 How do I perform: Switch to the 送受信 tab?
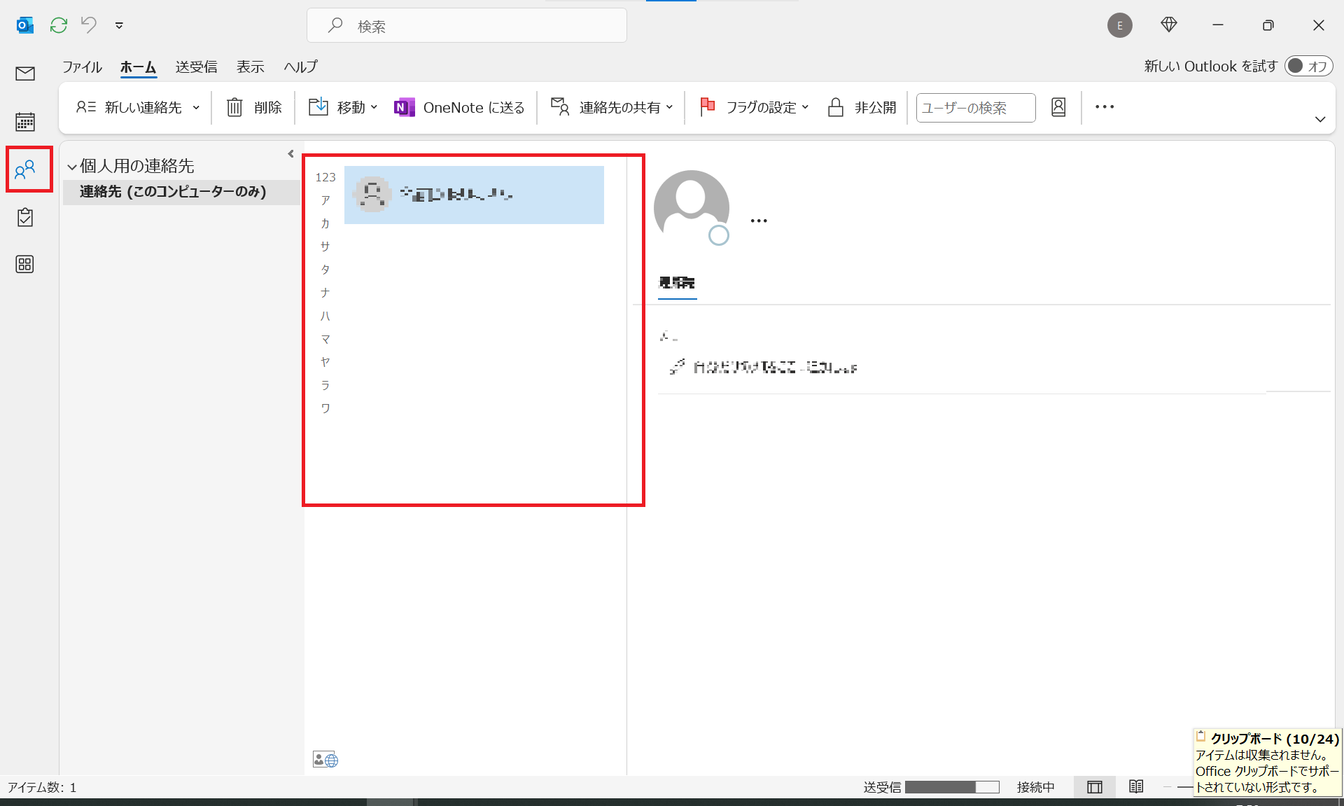(x=196, y=67)
